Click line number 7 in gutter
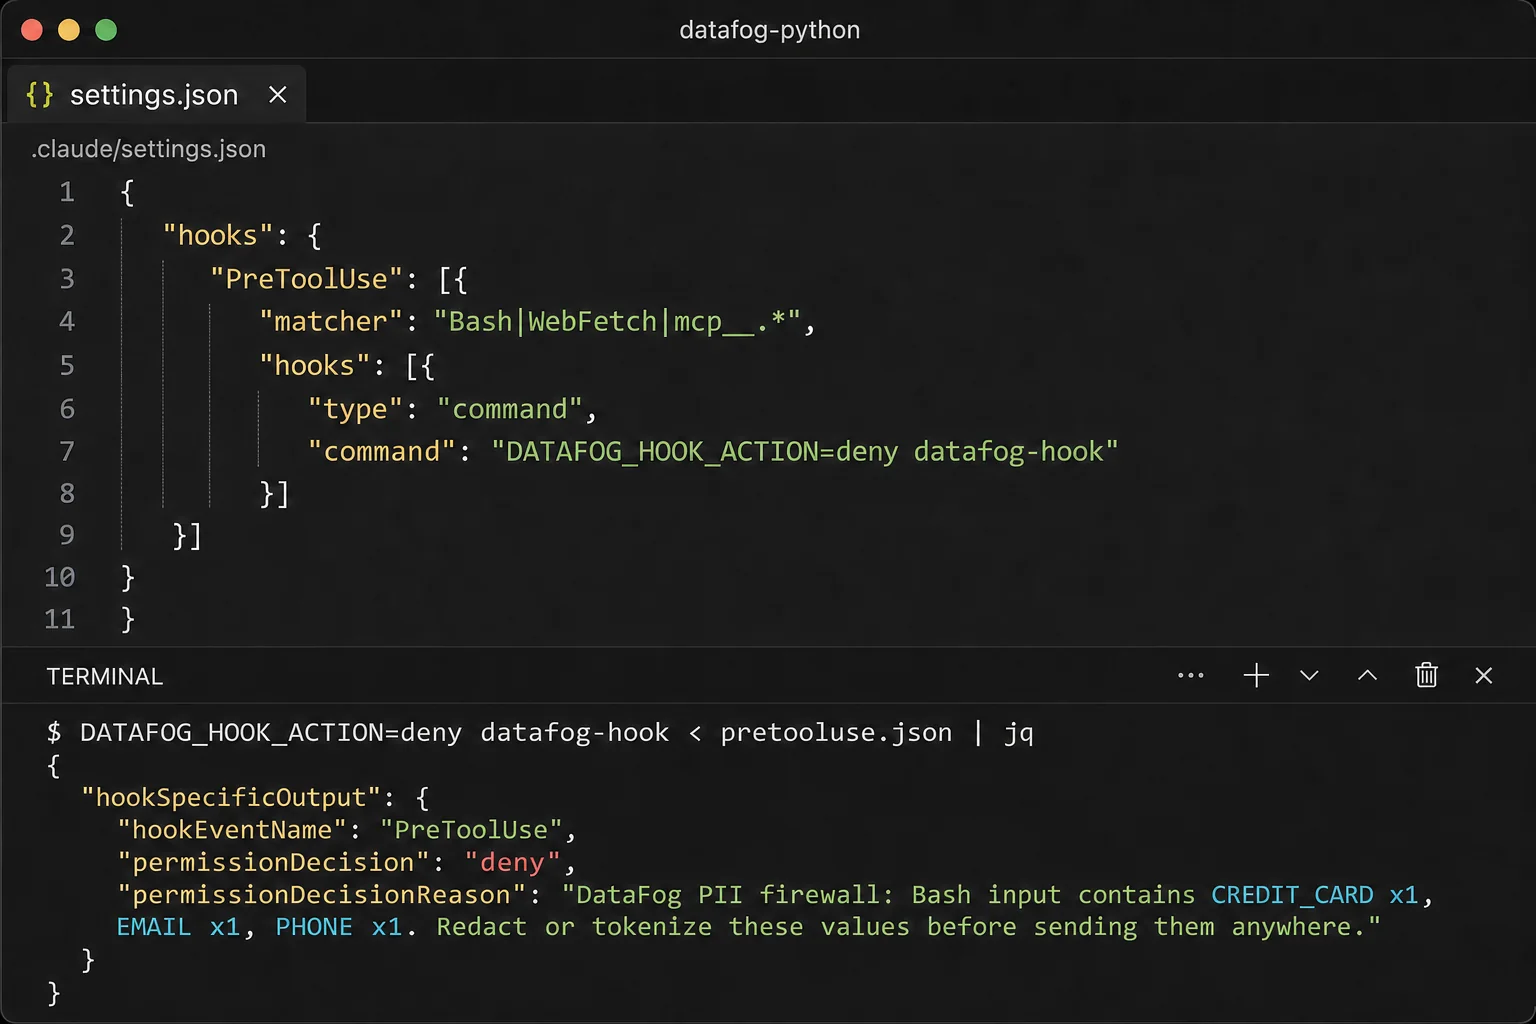1536x1024 pixels. point(67,451)
